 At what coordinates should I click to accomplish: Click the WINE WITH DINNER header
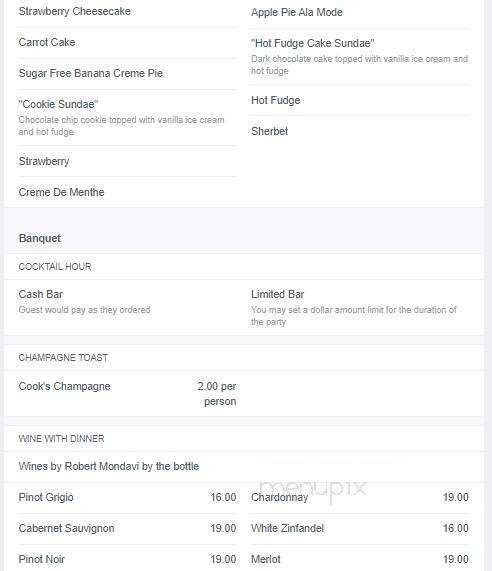point(62,438)
